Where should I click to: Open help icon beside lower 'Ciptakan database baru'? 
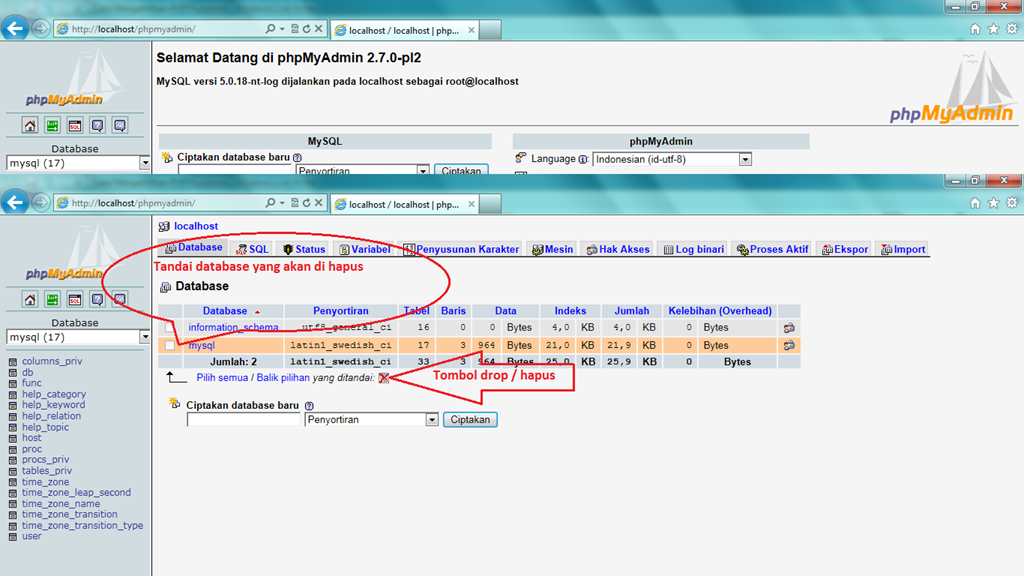pyautogui.click(x=309, y=406)
